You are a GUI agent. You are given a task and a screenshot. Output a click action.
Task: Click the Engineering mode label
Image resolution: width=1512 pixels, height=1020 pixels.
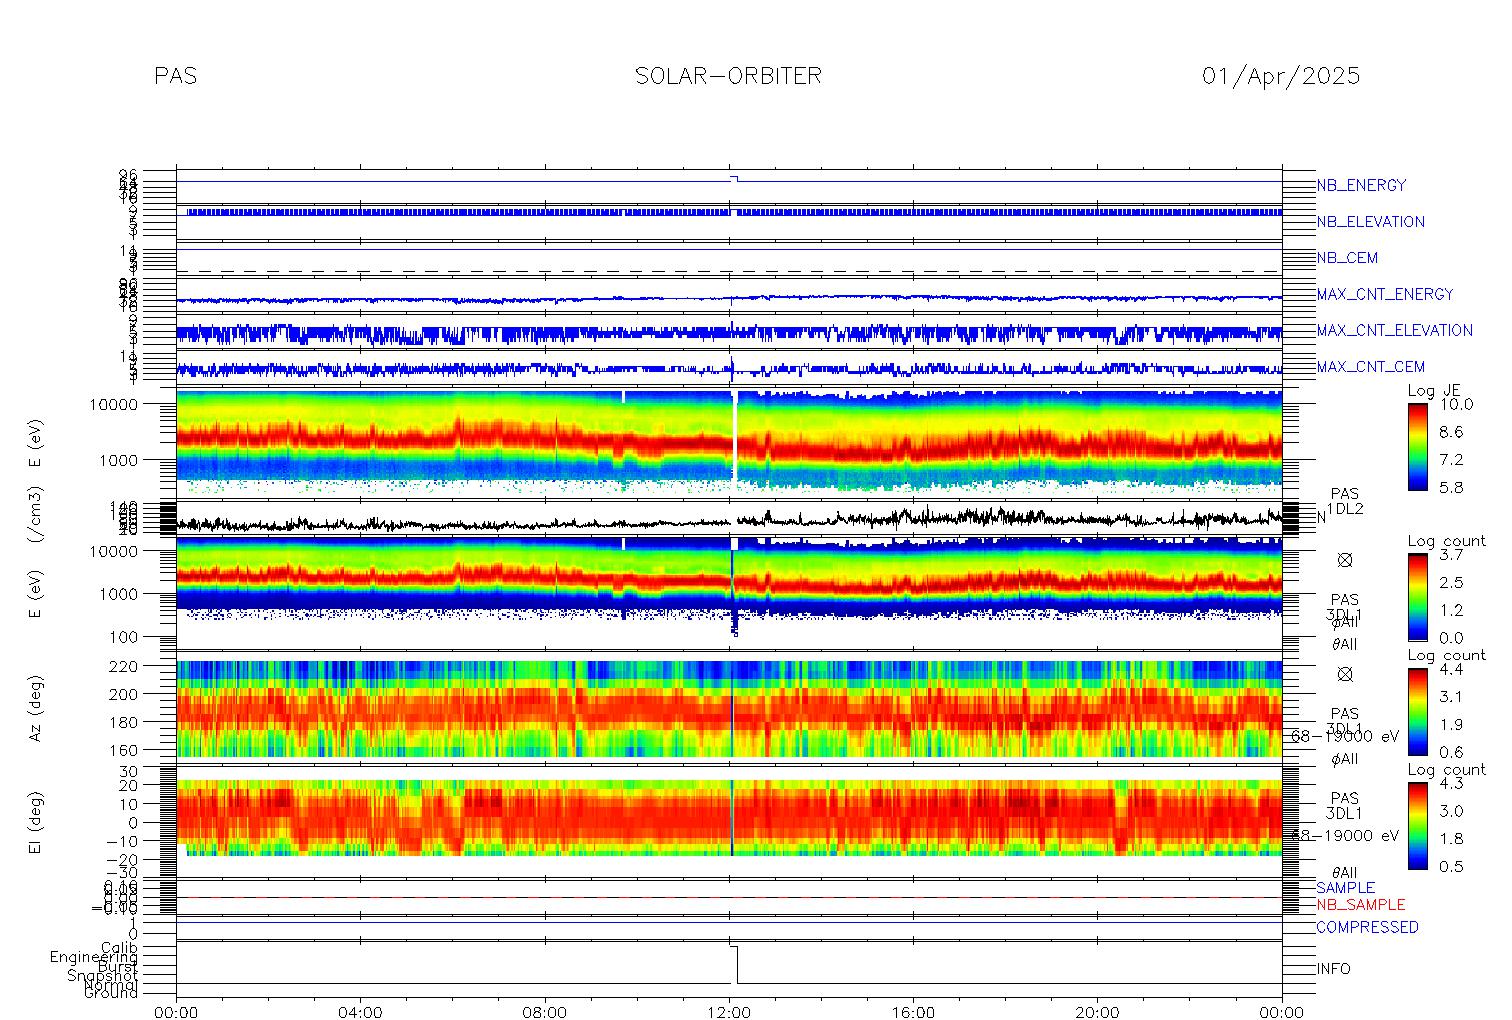pyautogui.click(x=94, y=958)
